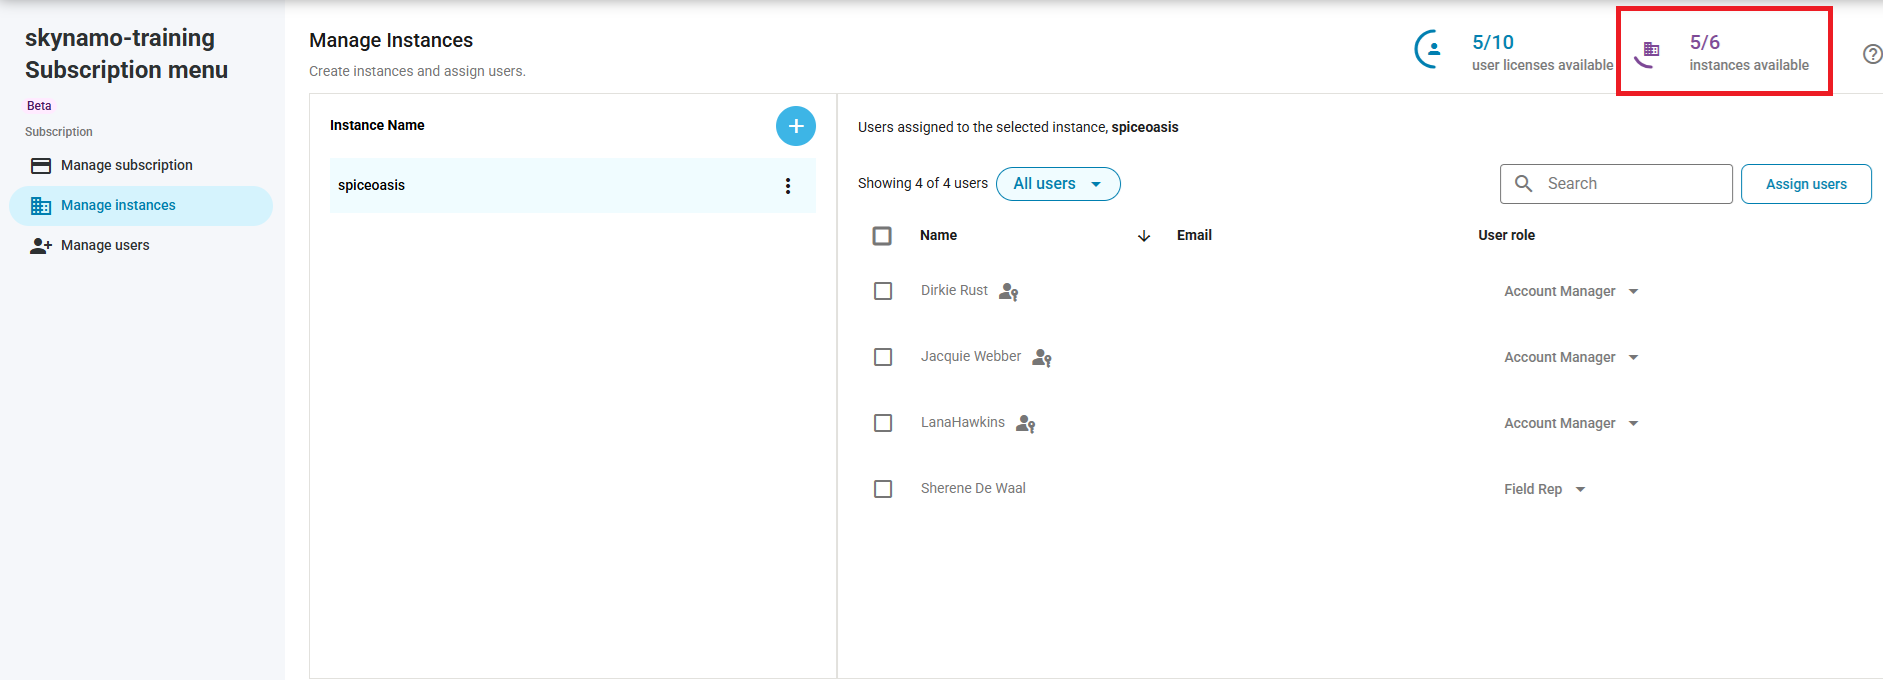This screenshot has width=1883, height=680.
Task: Click the blue add instance plus button
Action: pyautogui.click(x=795, y=126)
